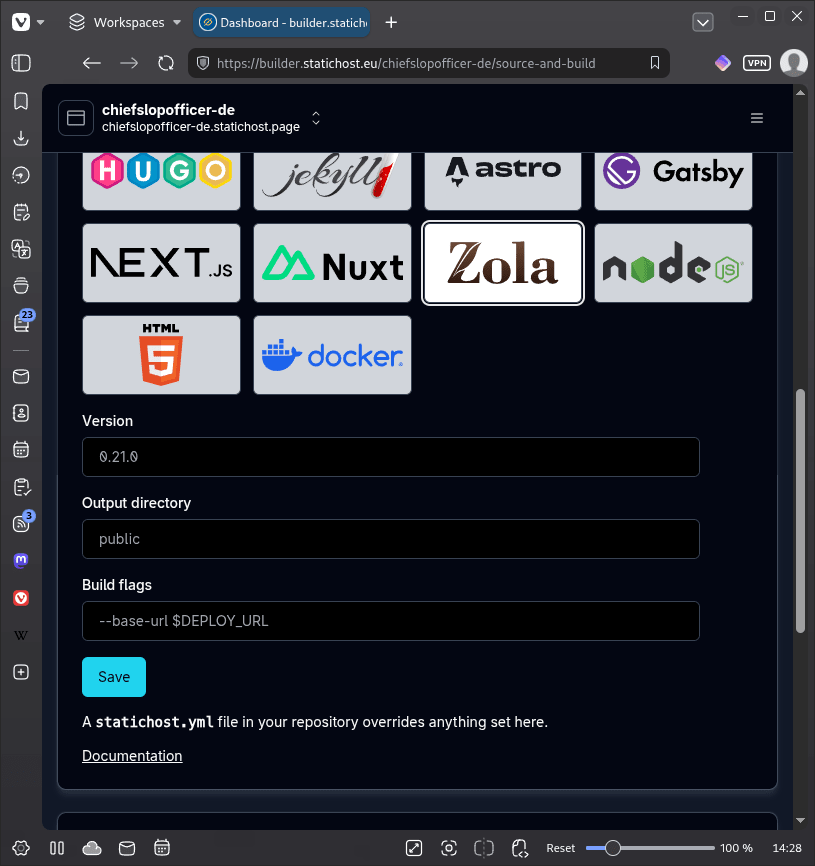This screenshot has width=815, height=866.
Task: Go back to the previous page
Action: click(92, 63)
